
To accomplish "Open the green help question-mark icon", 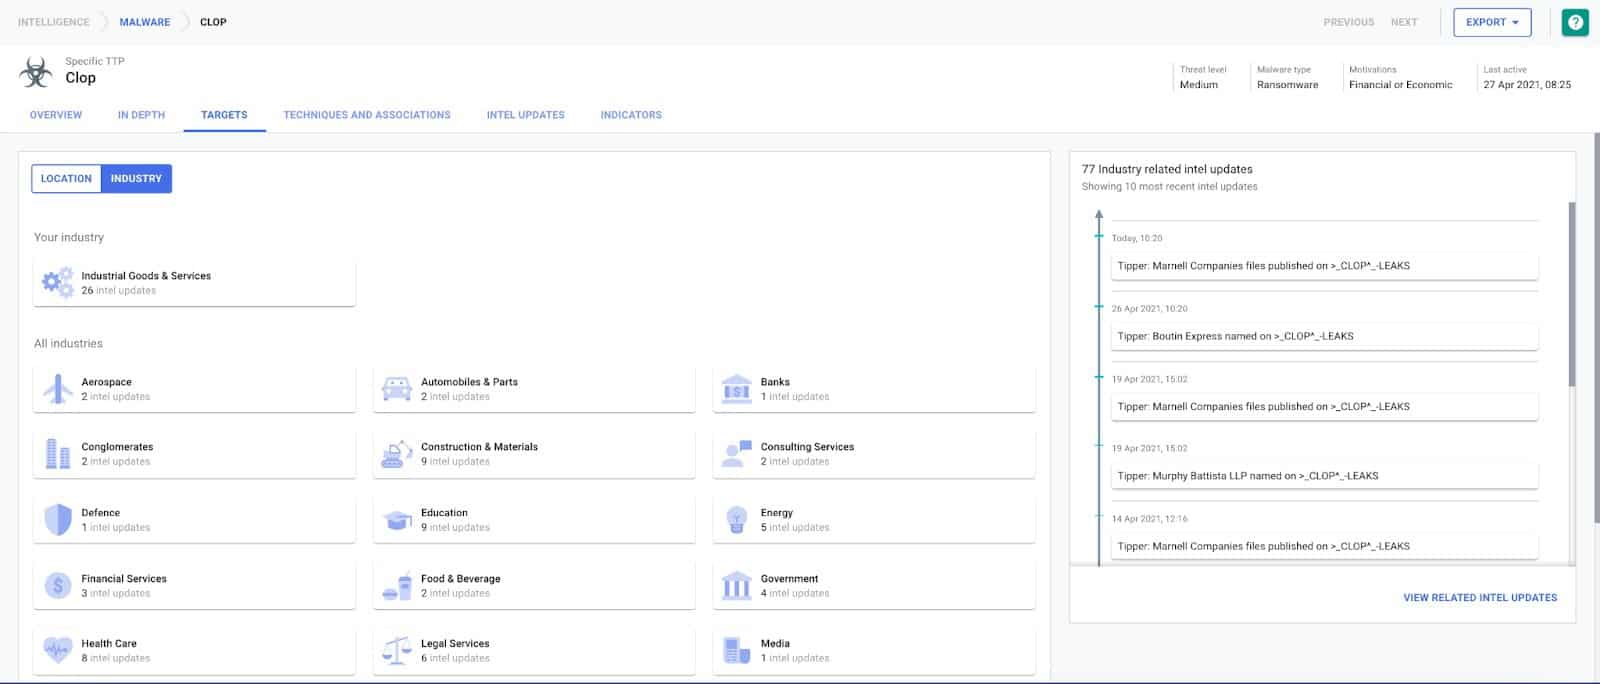I will coord(1575,22).
